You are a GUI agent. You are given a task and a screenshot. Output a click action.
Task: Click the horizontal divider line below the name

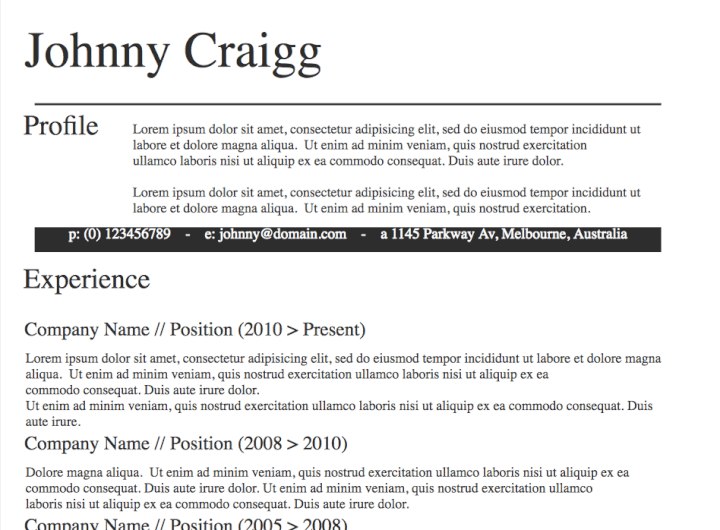(x=347, y=103)
